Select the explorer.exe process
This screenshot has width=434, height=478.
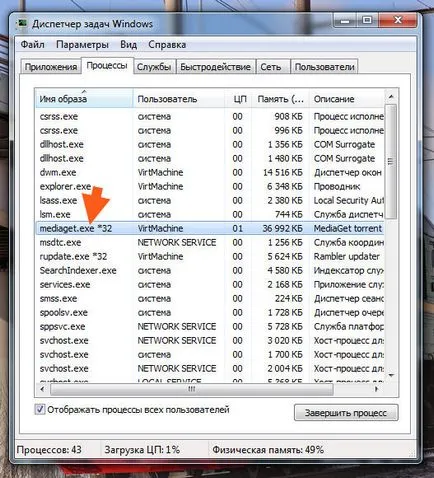click(210, 186)
